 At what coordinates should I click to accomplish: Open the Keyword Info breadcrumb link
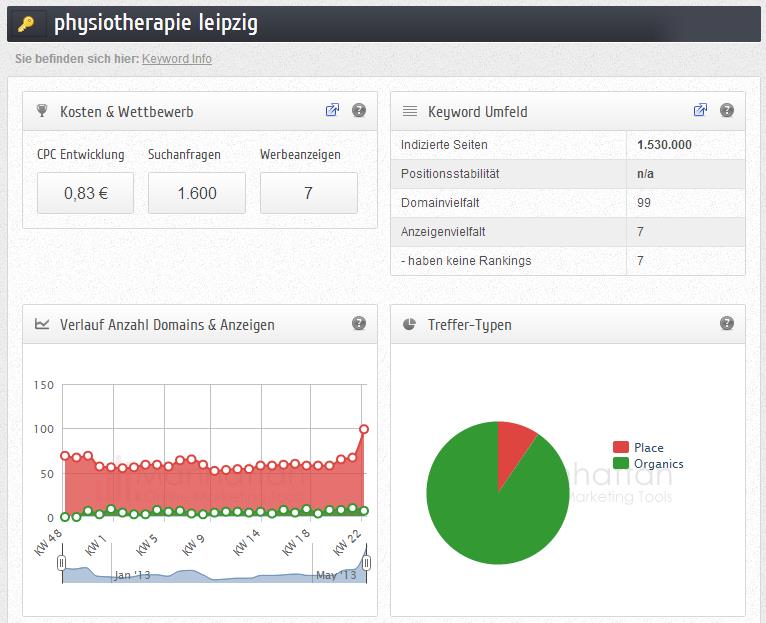click(x=177, y=59)
